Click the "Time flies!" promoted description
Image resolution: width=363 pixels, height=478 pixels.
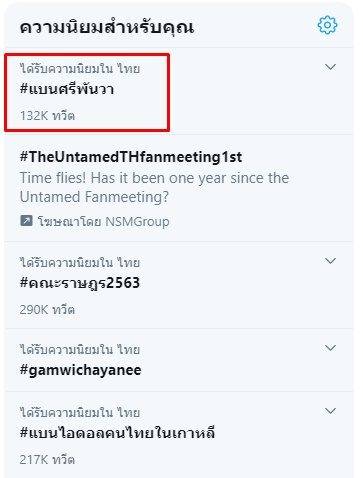click(x=154, y=187)
